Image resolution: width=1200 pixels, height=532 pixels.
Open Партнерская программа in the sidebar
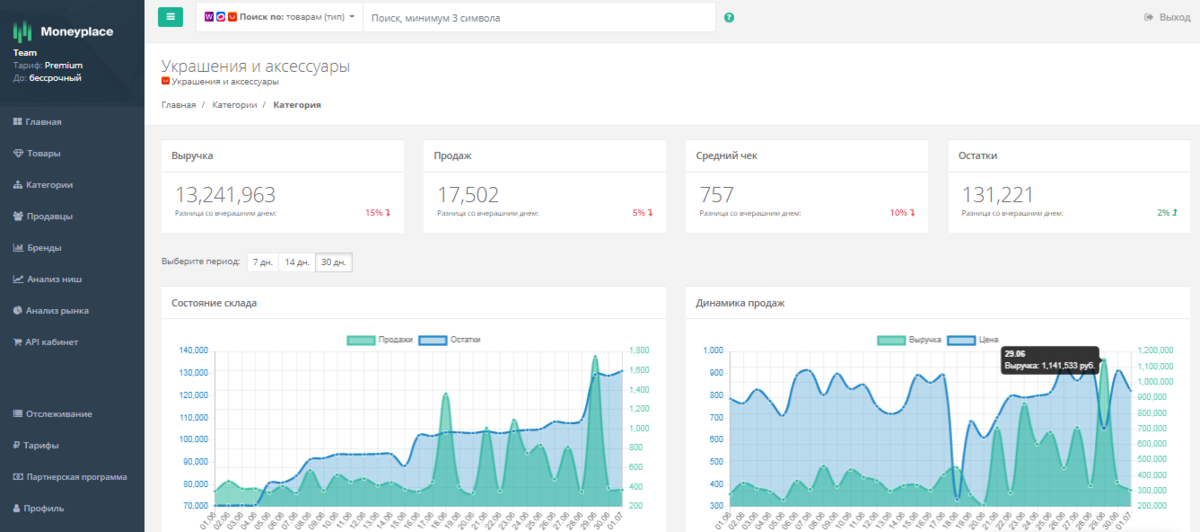pos(72,476)
